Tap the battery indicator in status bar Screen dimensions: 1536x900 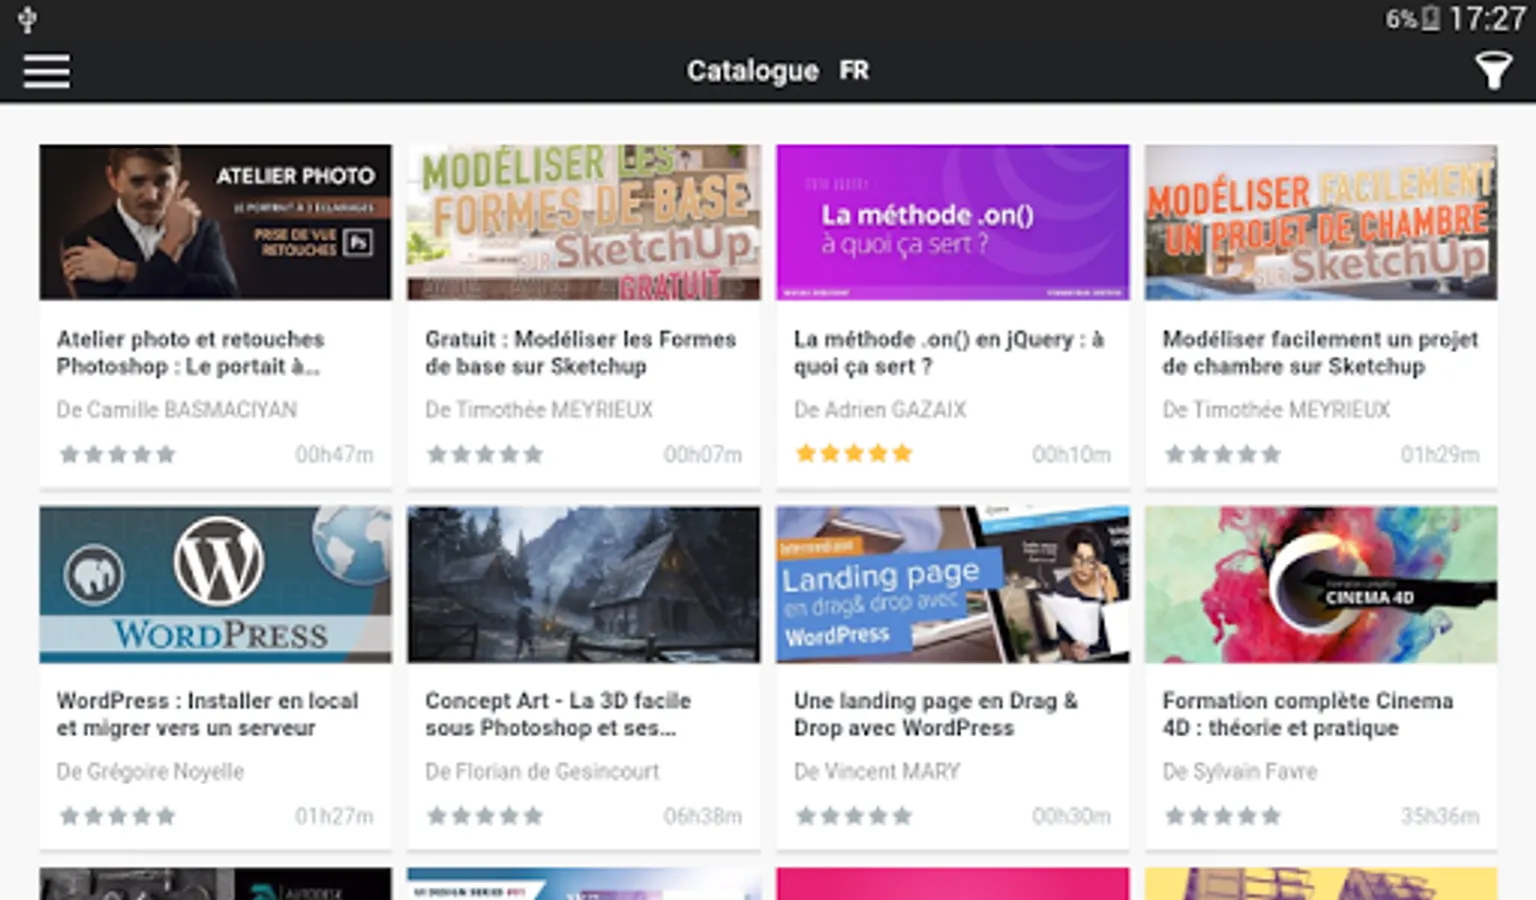[1431, 18]
